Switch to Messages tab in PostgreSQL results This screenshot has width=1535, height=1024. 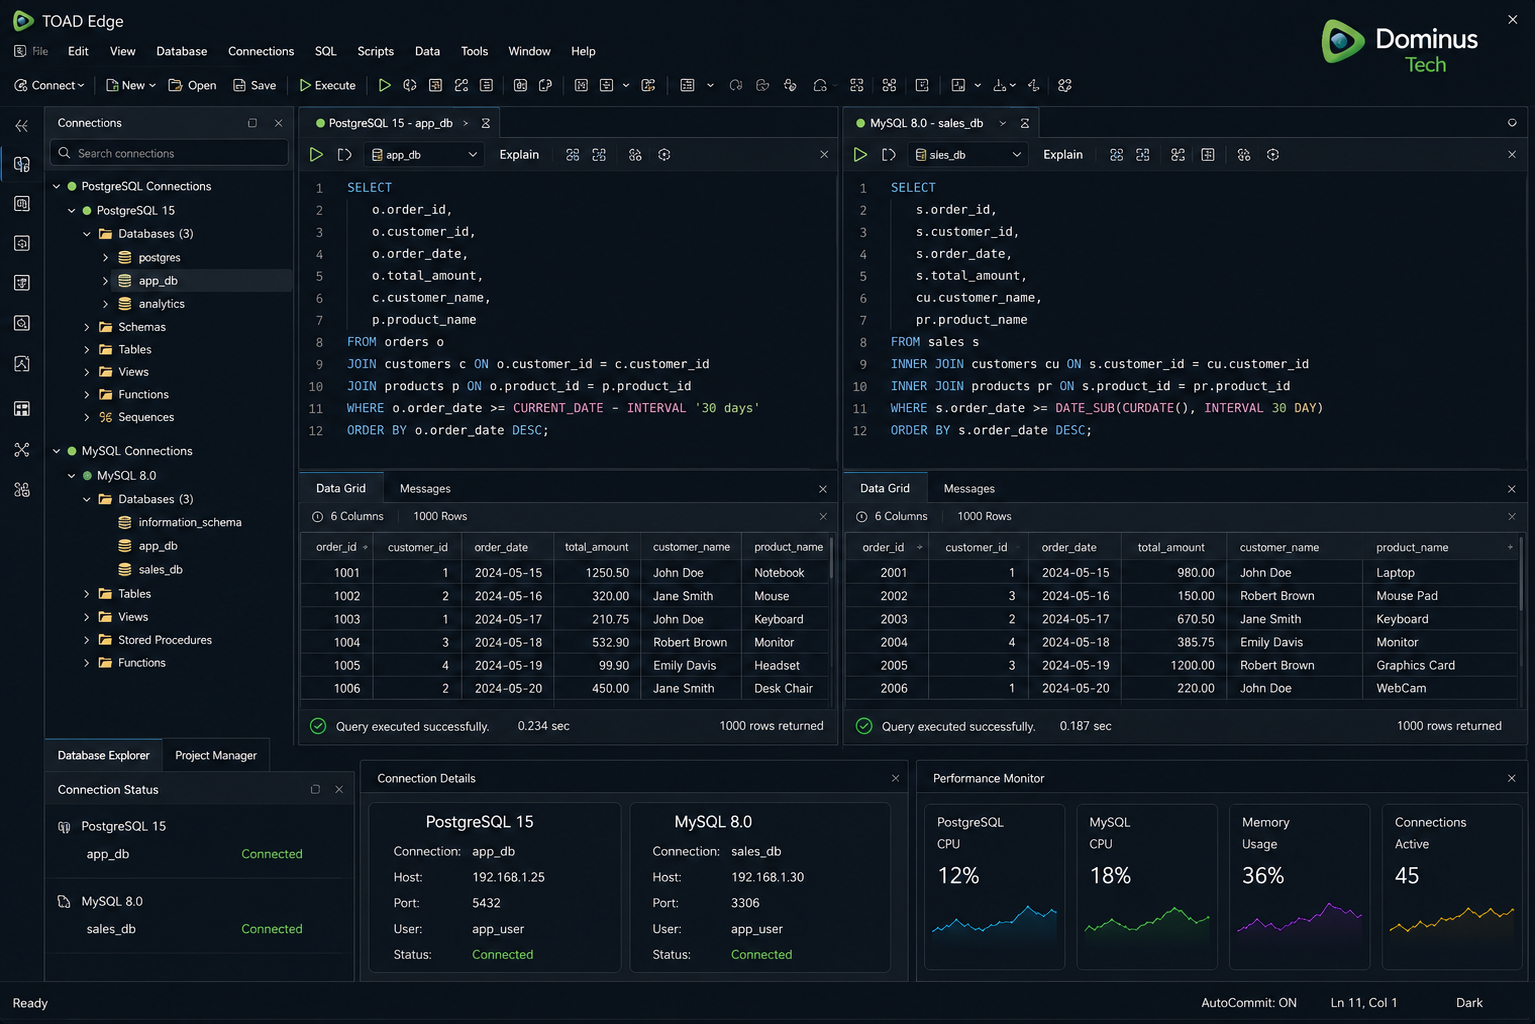coord(425,488)
